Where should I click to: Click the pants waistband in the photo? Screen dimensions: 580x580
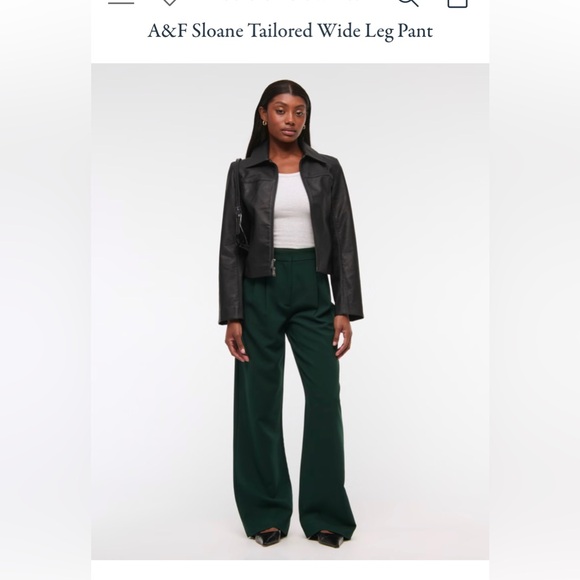click(x=295, y=253)
